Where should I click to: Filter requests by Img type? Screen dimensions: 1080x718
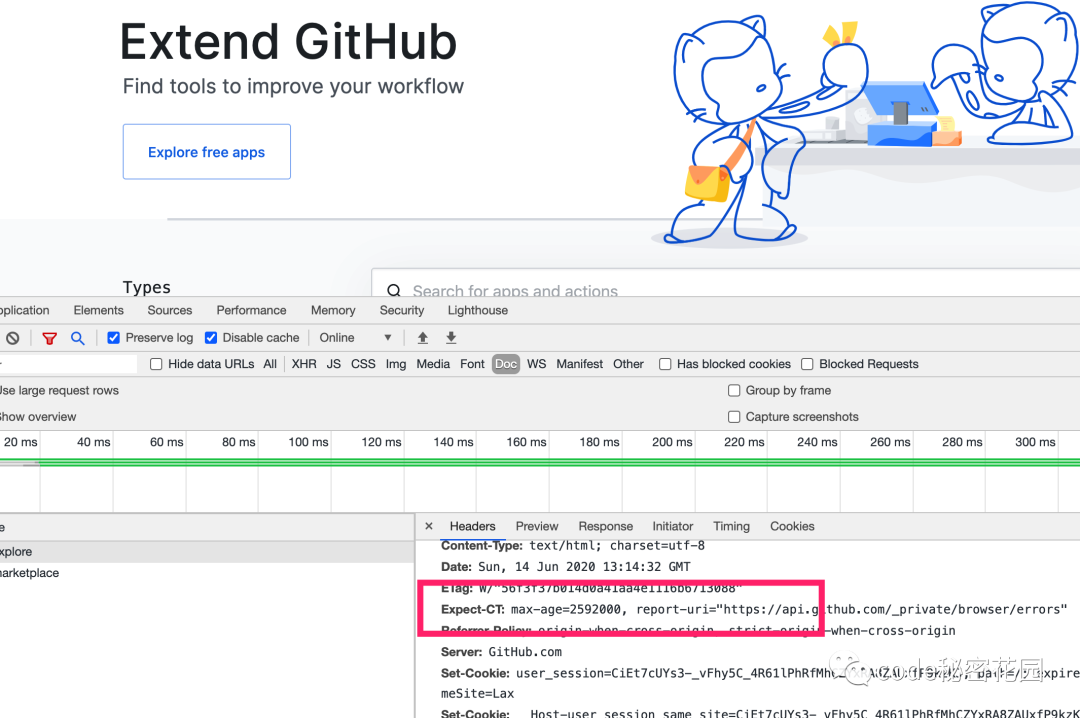pos(395,364)
